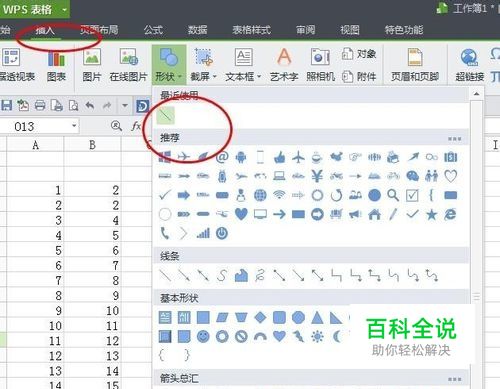Select the recently used line shape

[165, 115]
